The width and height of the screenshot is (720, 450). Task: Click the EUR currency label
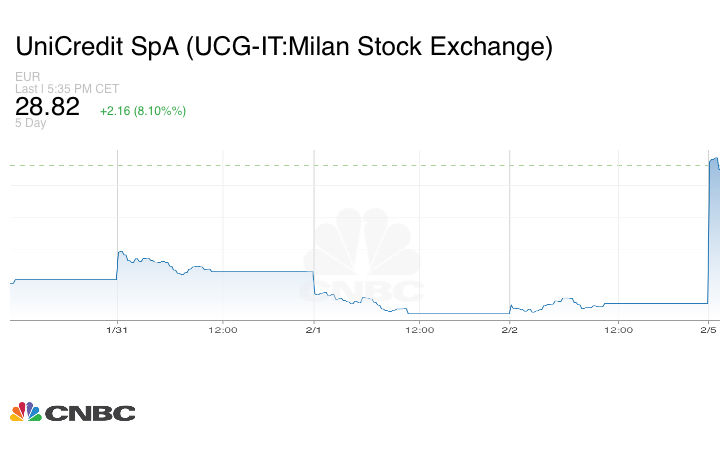point(27,77)
